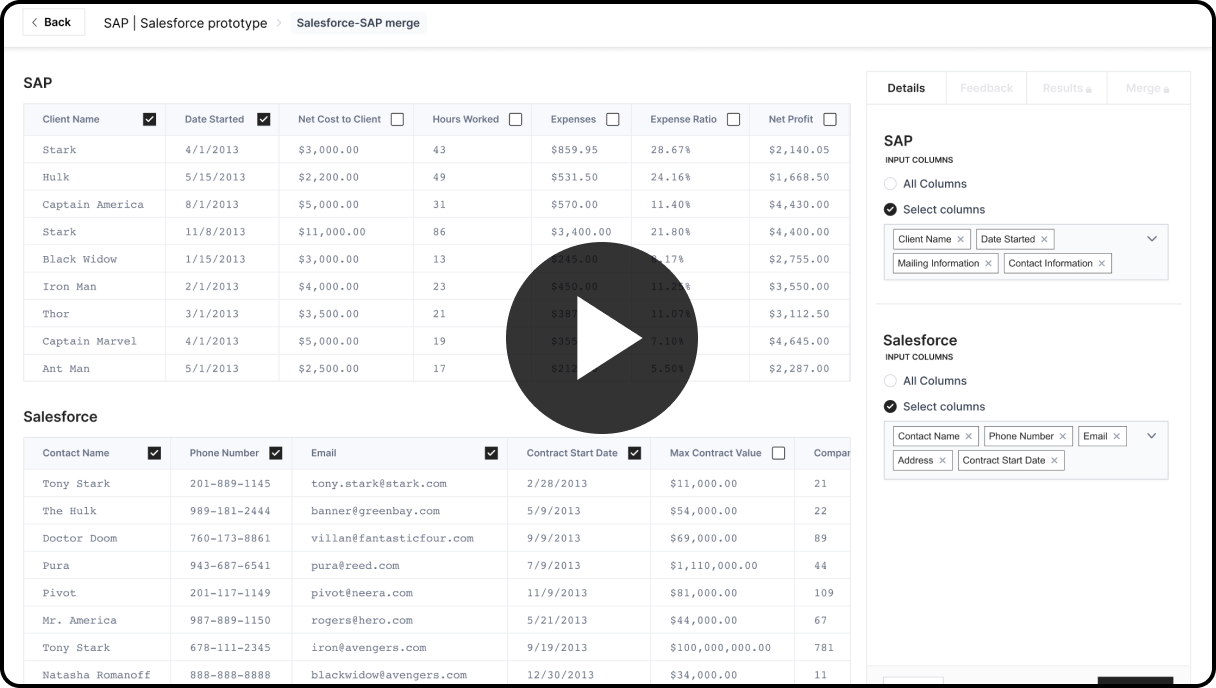Enable the Max Contract Value column checkbox
The image size is (1216, 688).
[778, 453]
